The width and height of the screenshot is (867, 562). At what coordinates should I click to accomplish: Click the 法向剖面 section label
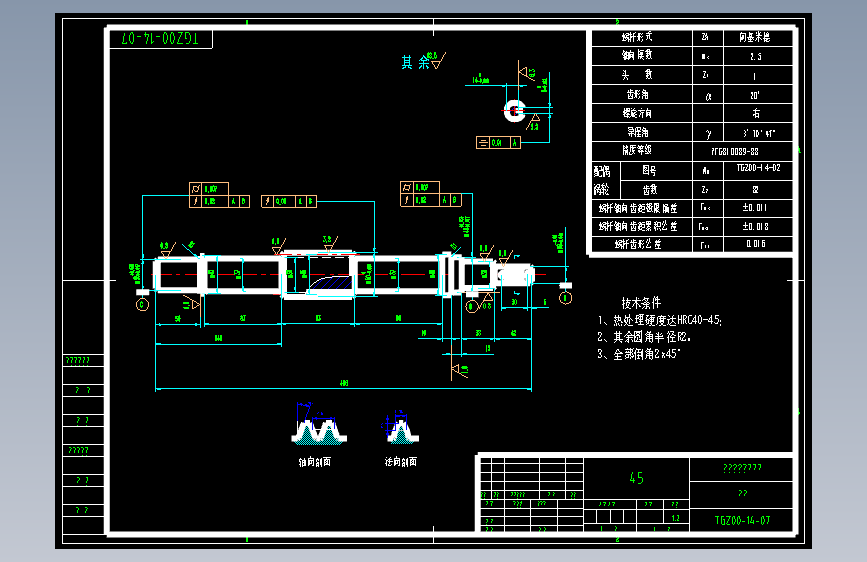pyautogui.click(x=401, y=462)
